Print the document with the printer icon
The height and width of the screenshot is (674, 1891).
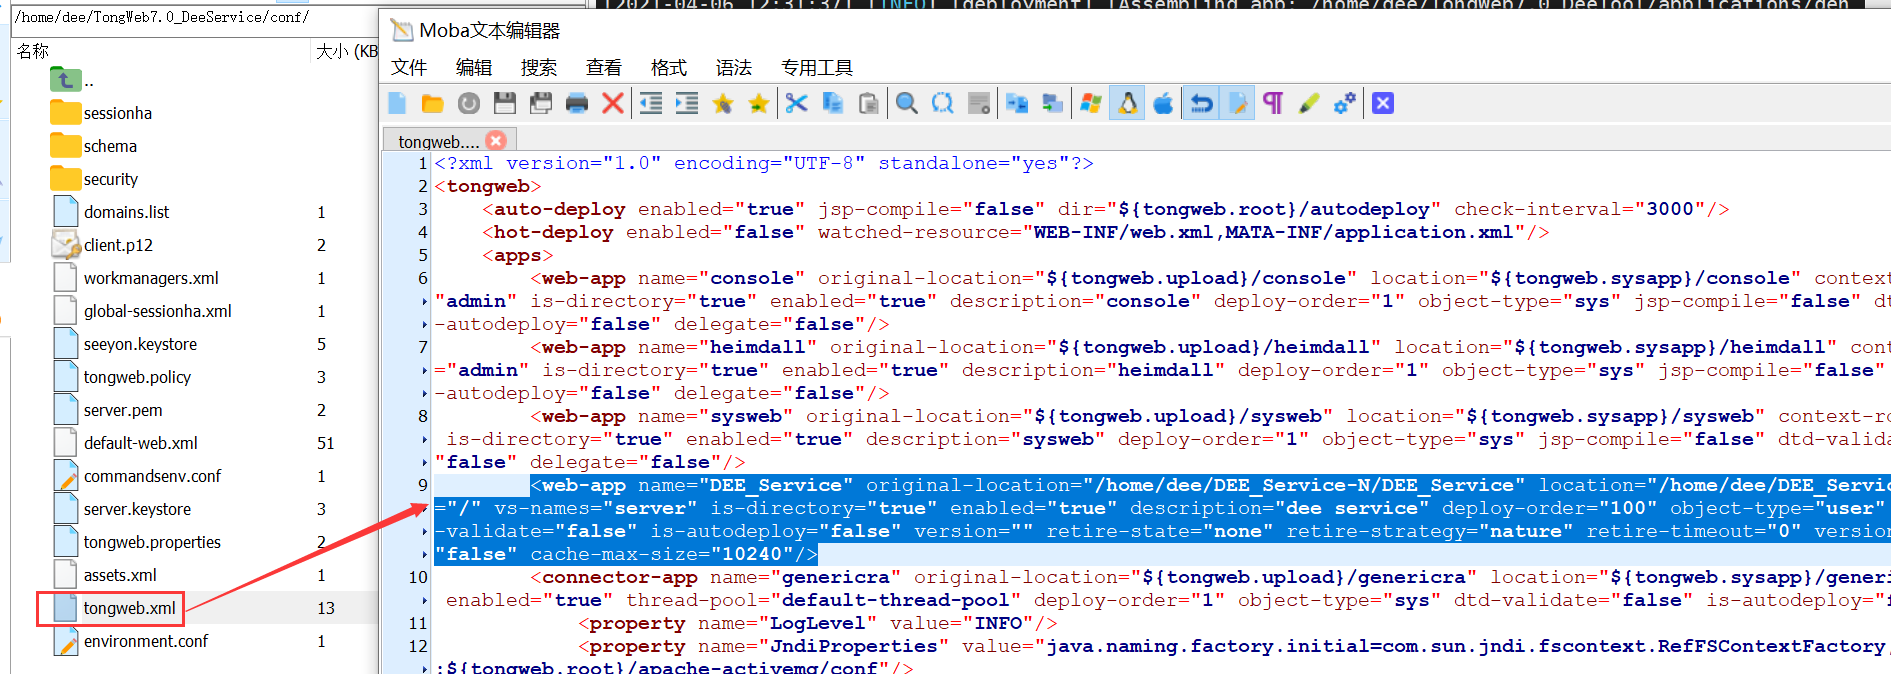(577, 104)
